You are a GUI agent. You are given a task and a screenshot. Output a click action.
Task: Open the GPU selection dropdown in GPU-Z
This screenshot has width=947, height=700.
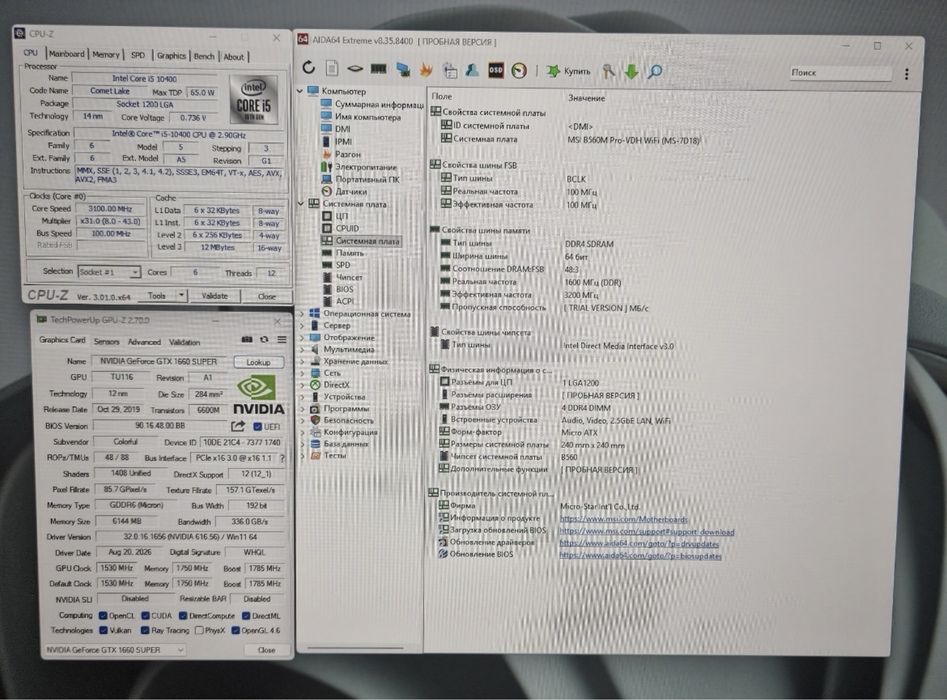[115, 650]
